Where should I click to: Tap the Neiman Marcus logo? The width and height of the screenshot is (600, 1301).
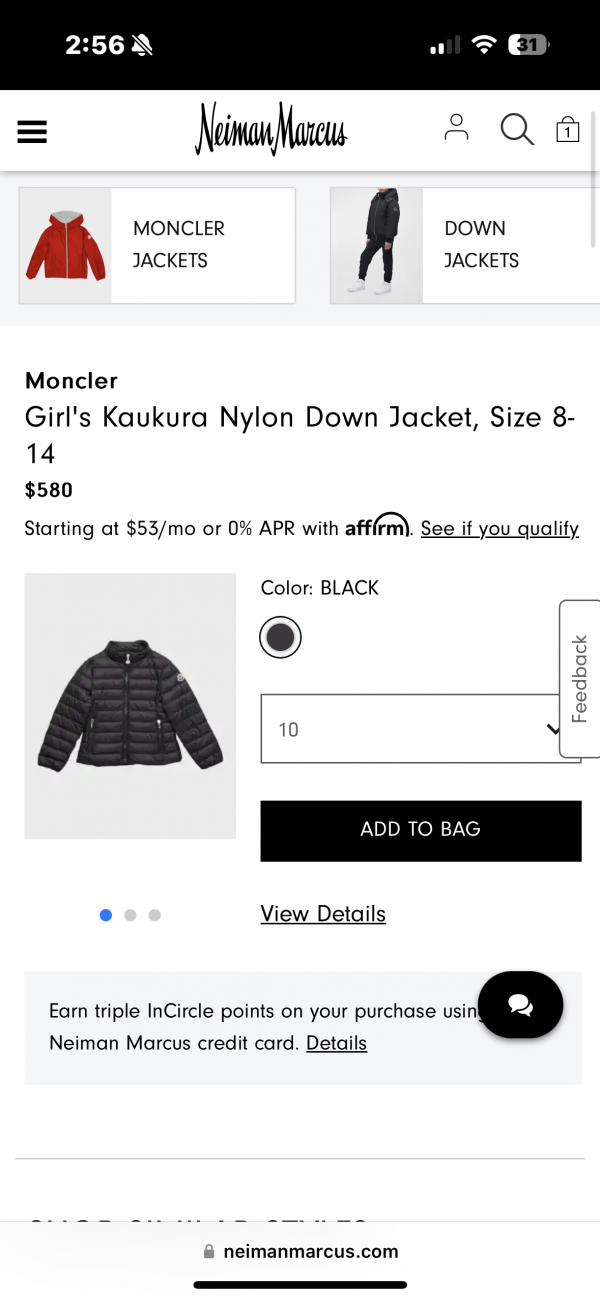(271, 130)
